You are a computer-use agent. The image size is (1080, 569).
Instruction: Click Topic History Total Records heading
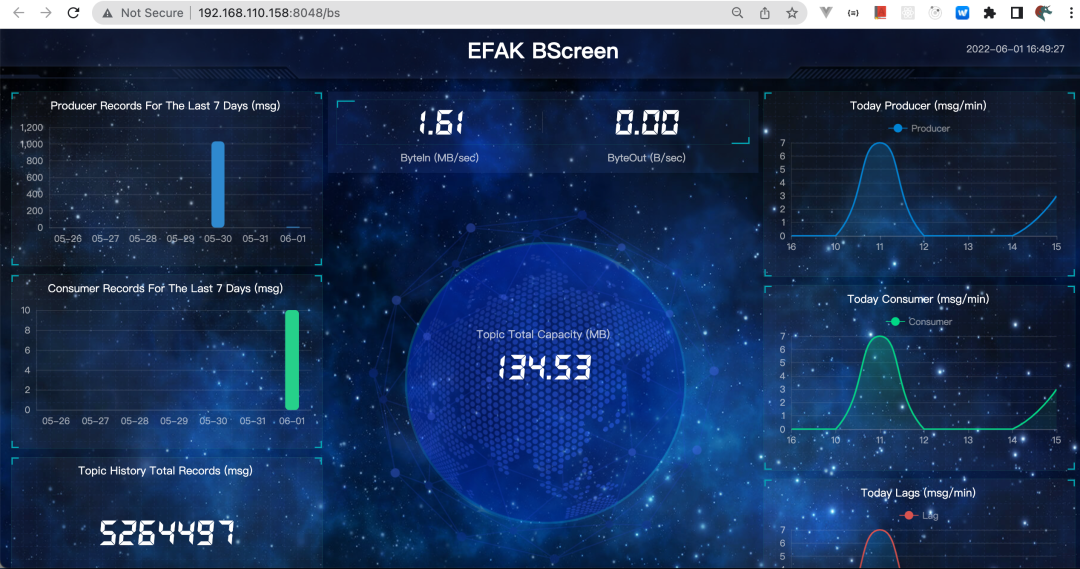point(165,470)
